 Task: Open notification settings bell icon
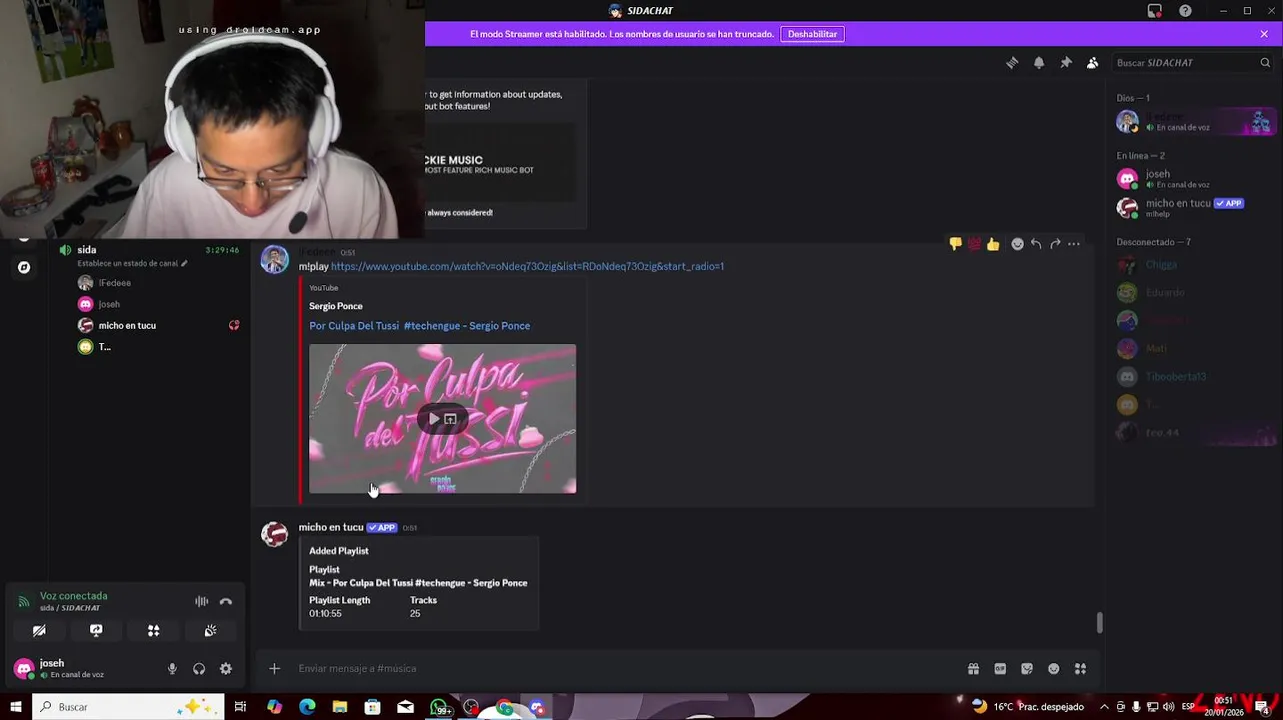coord(1039,63)
